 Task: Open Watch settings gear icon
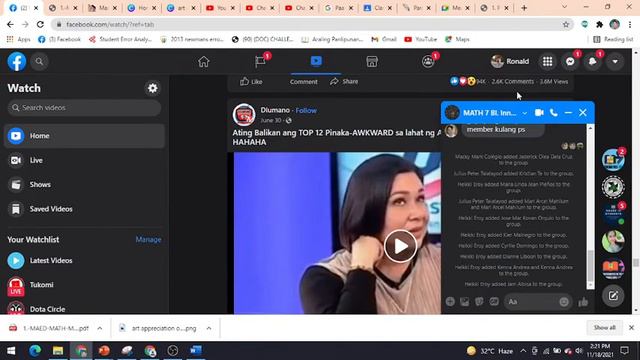[153, 88]
